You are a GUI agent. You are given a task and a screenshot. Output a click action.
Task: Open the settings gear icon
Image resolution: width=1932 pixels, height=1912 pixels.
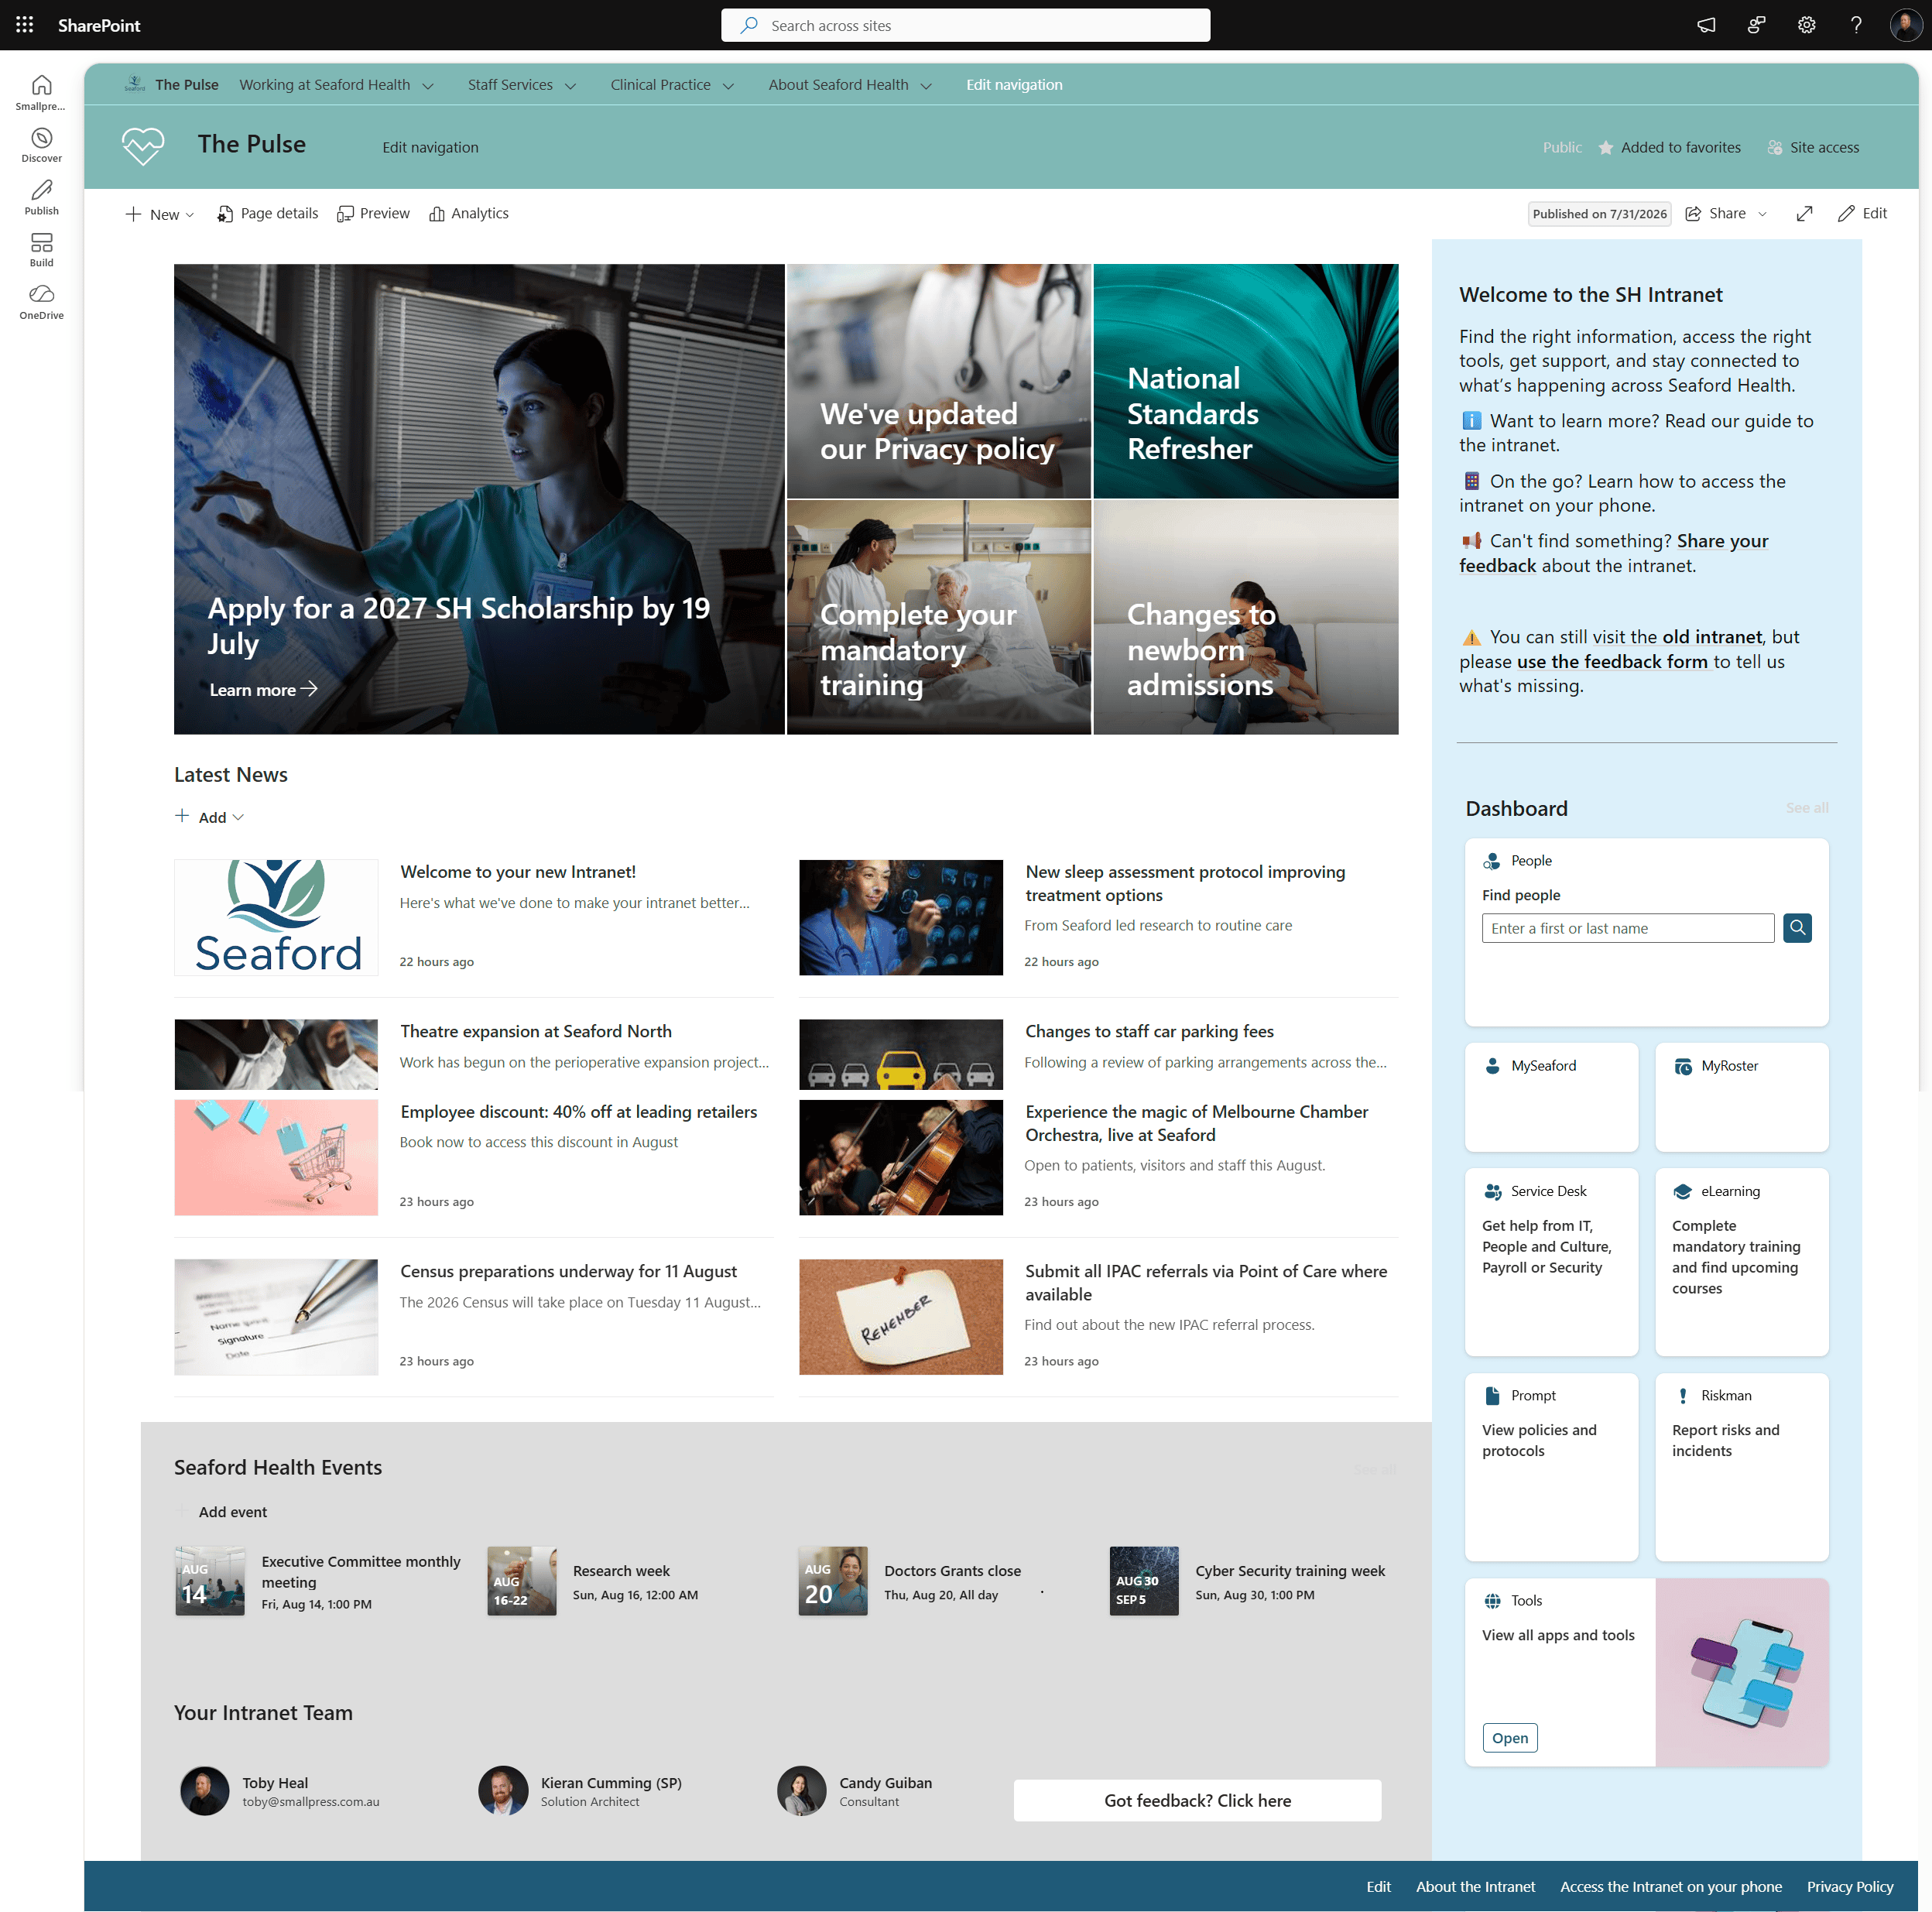(1806, 25)
